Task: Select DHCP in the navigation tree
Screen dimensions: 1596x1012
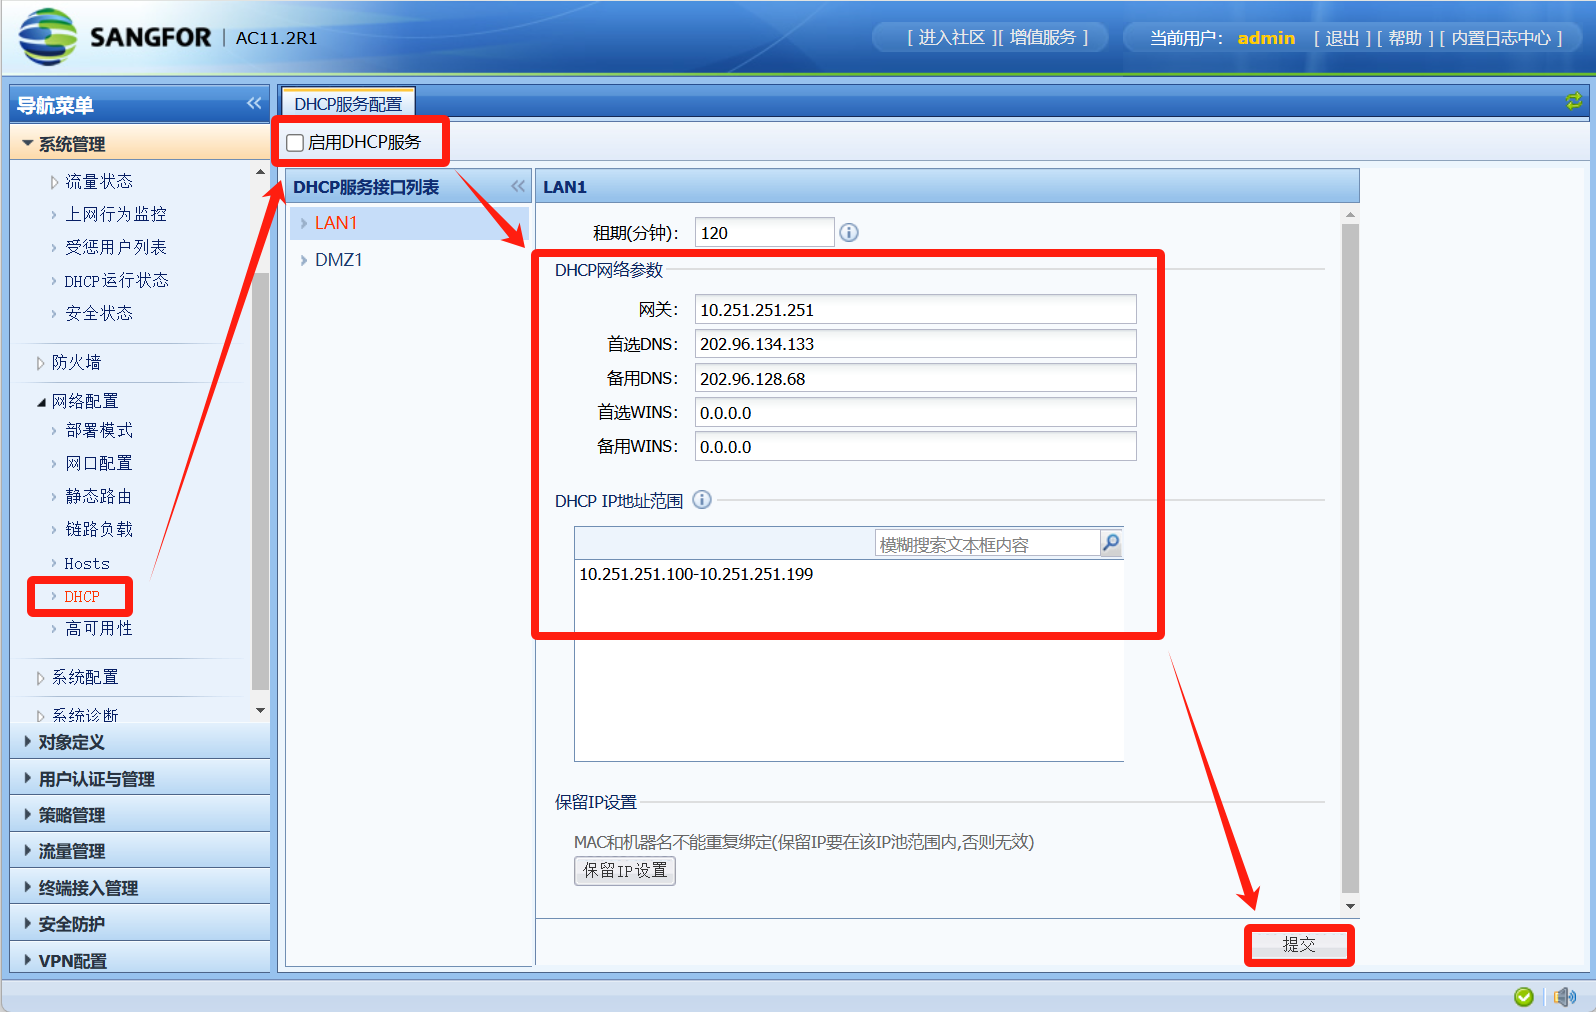Action: (82, 597)
